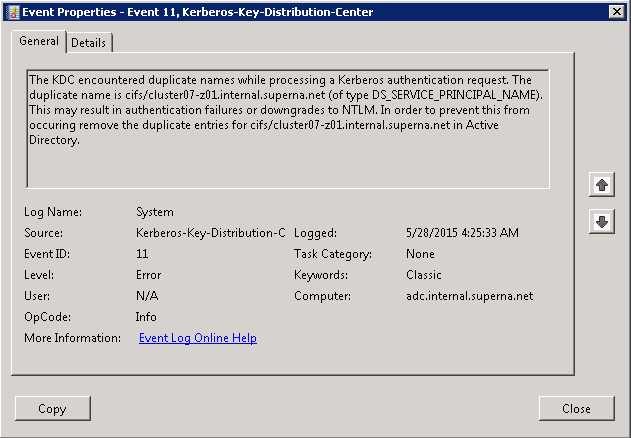631x438 pixels.
Task: Switch to the Details tab
Action: click(89, 43)
